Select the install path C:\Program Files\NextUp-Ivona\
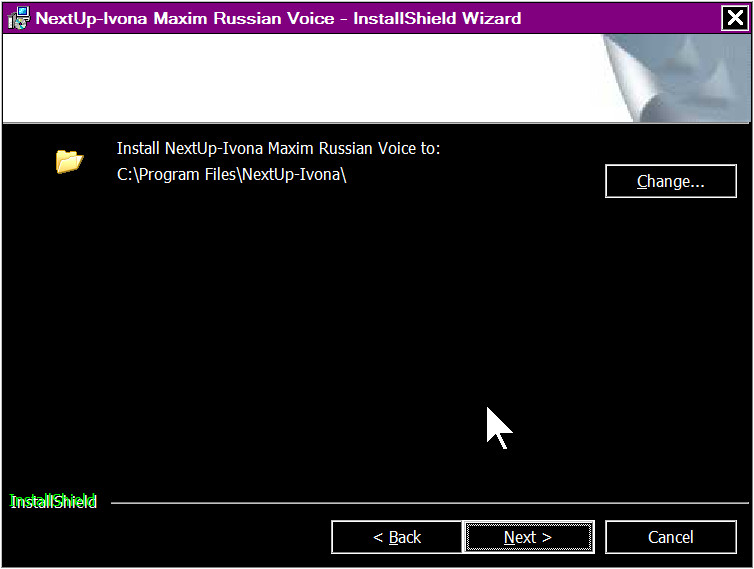This screenshot has width=754, height=569. click(231, 174)
